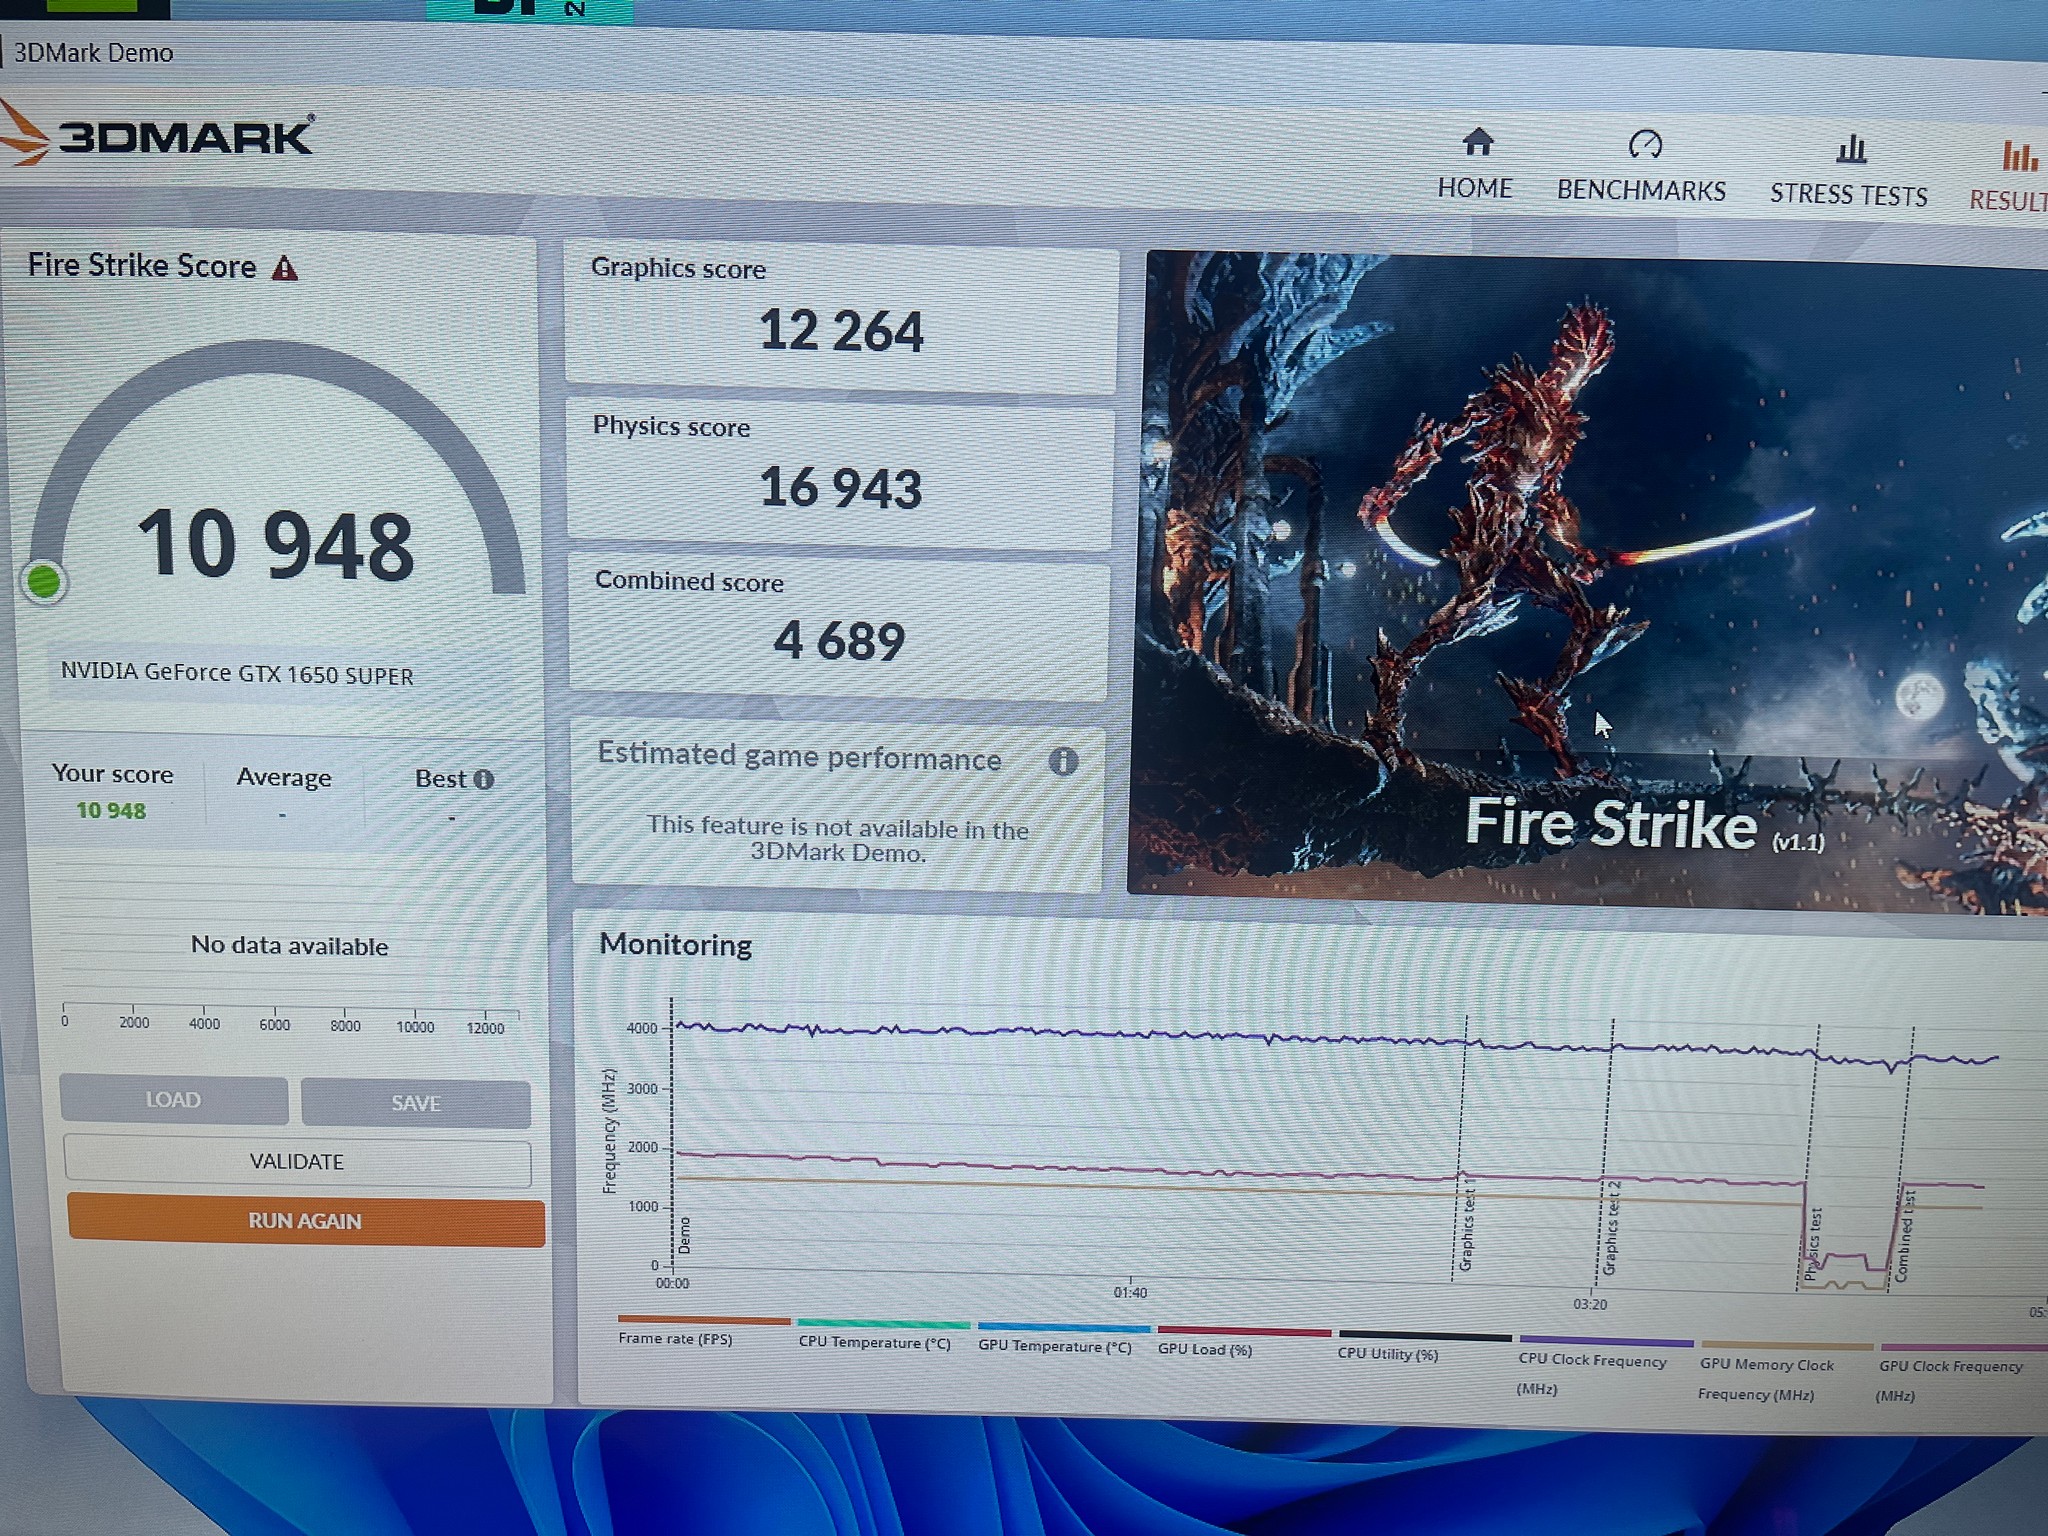
Task: Click the Estimated game performance info icon
Action: click(x=1063, y=762)
